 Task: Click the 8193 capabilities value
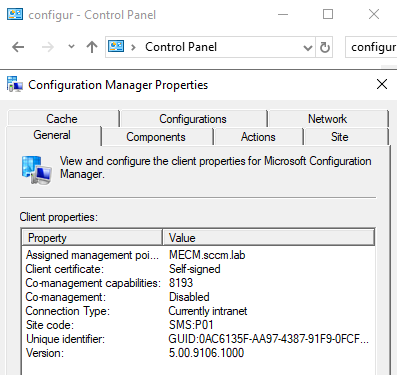tap(181, 283)
